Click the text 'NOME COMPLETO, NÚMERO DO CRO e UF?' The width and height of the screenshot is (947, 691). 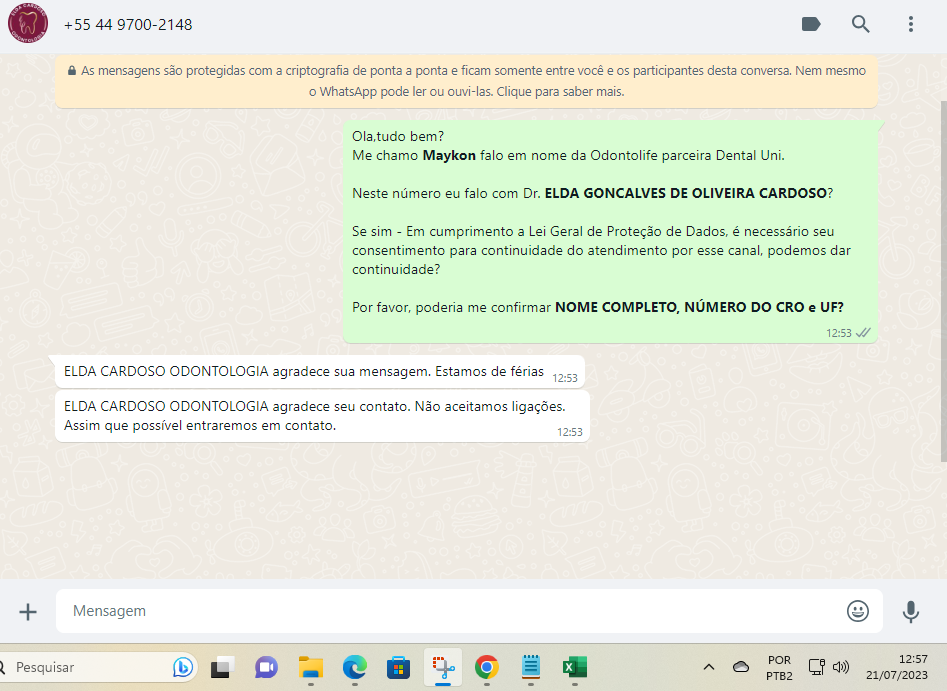pyautogui.click(x=699, y=307)
